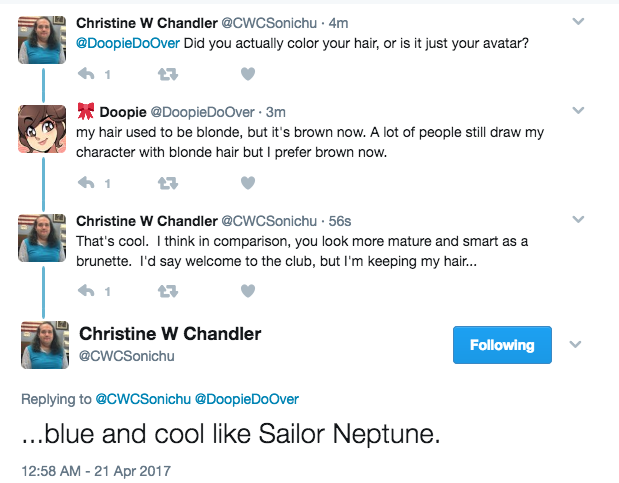The image size is (619, 483).
Task: Reply to the first tweet about hair color
Action: click(x=86, y=74)
